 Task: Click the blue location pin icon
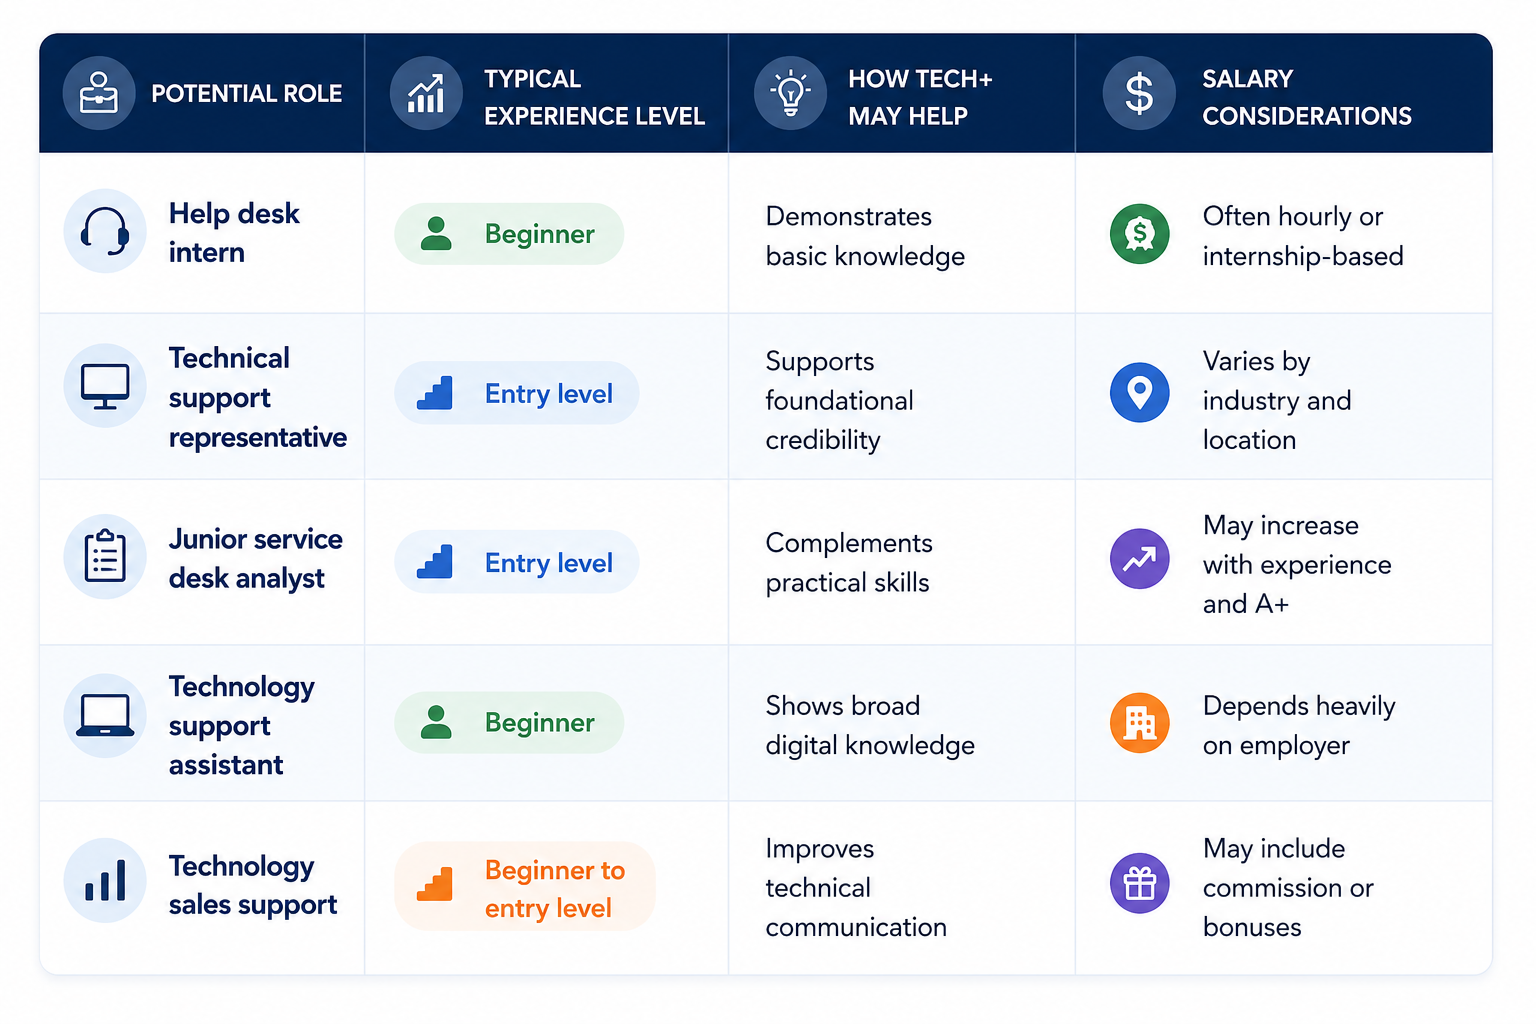1140,392
